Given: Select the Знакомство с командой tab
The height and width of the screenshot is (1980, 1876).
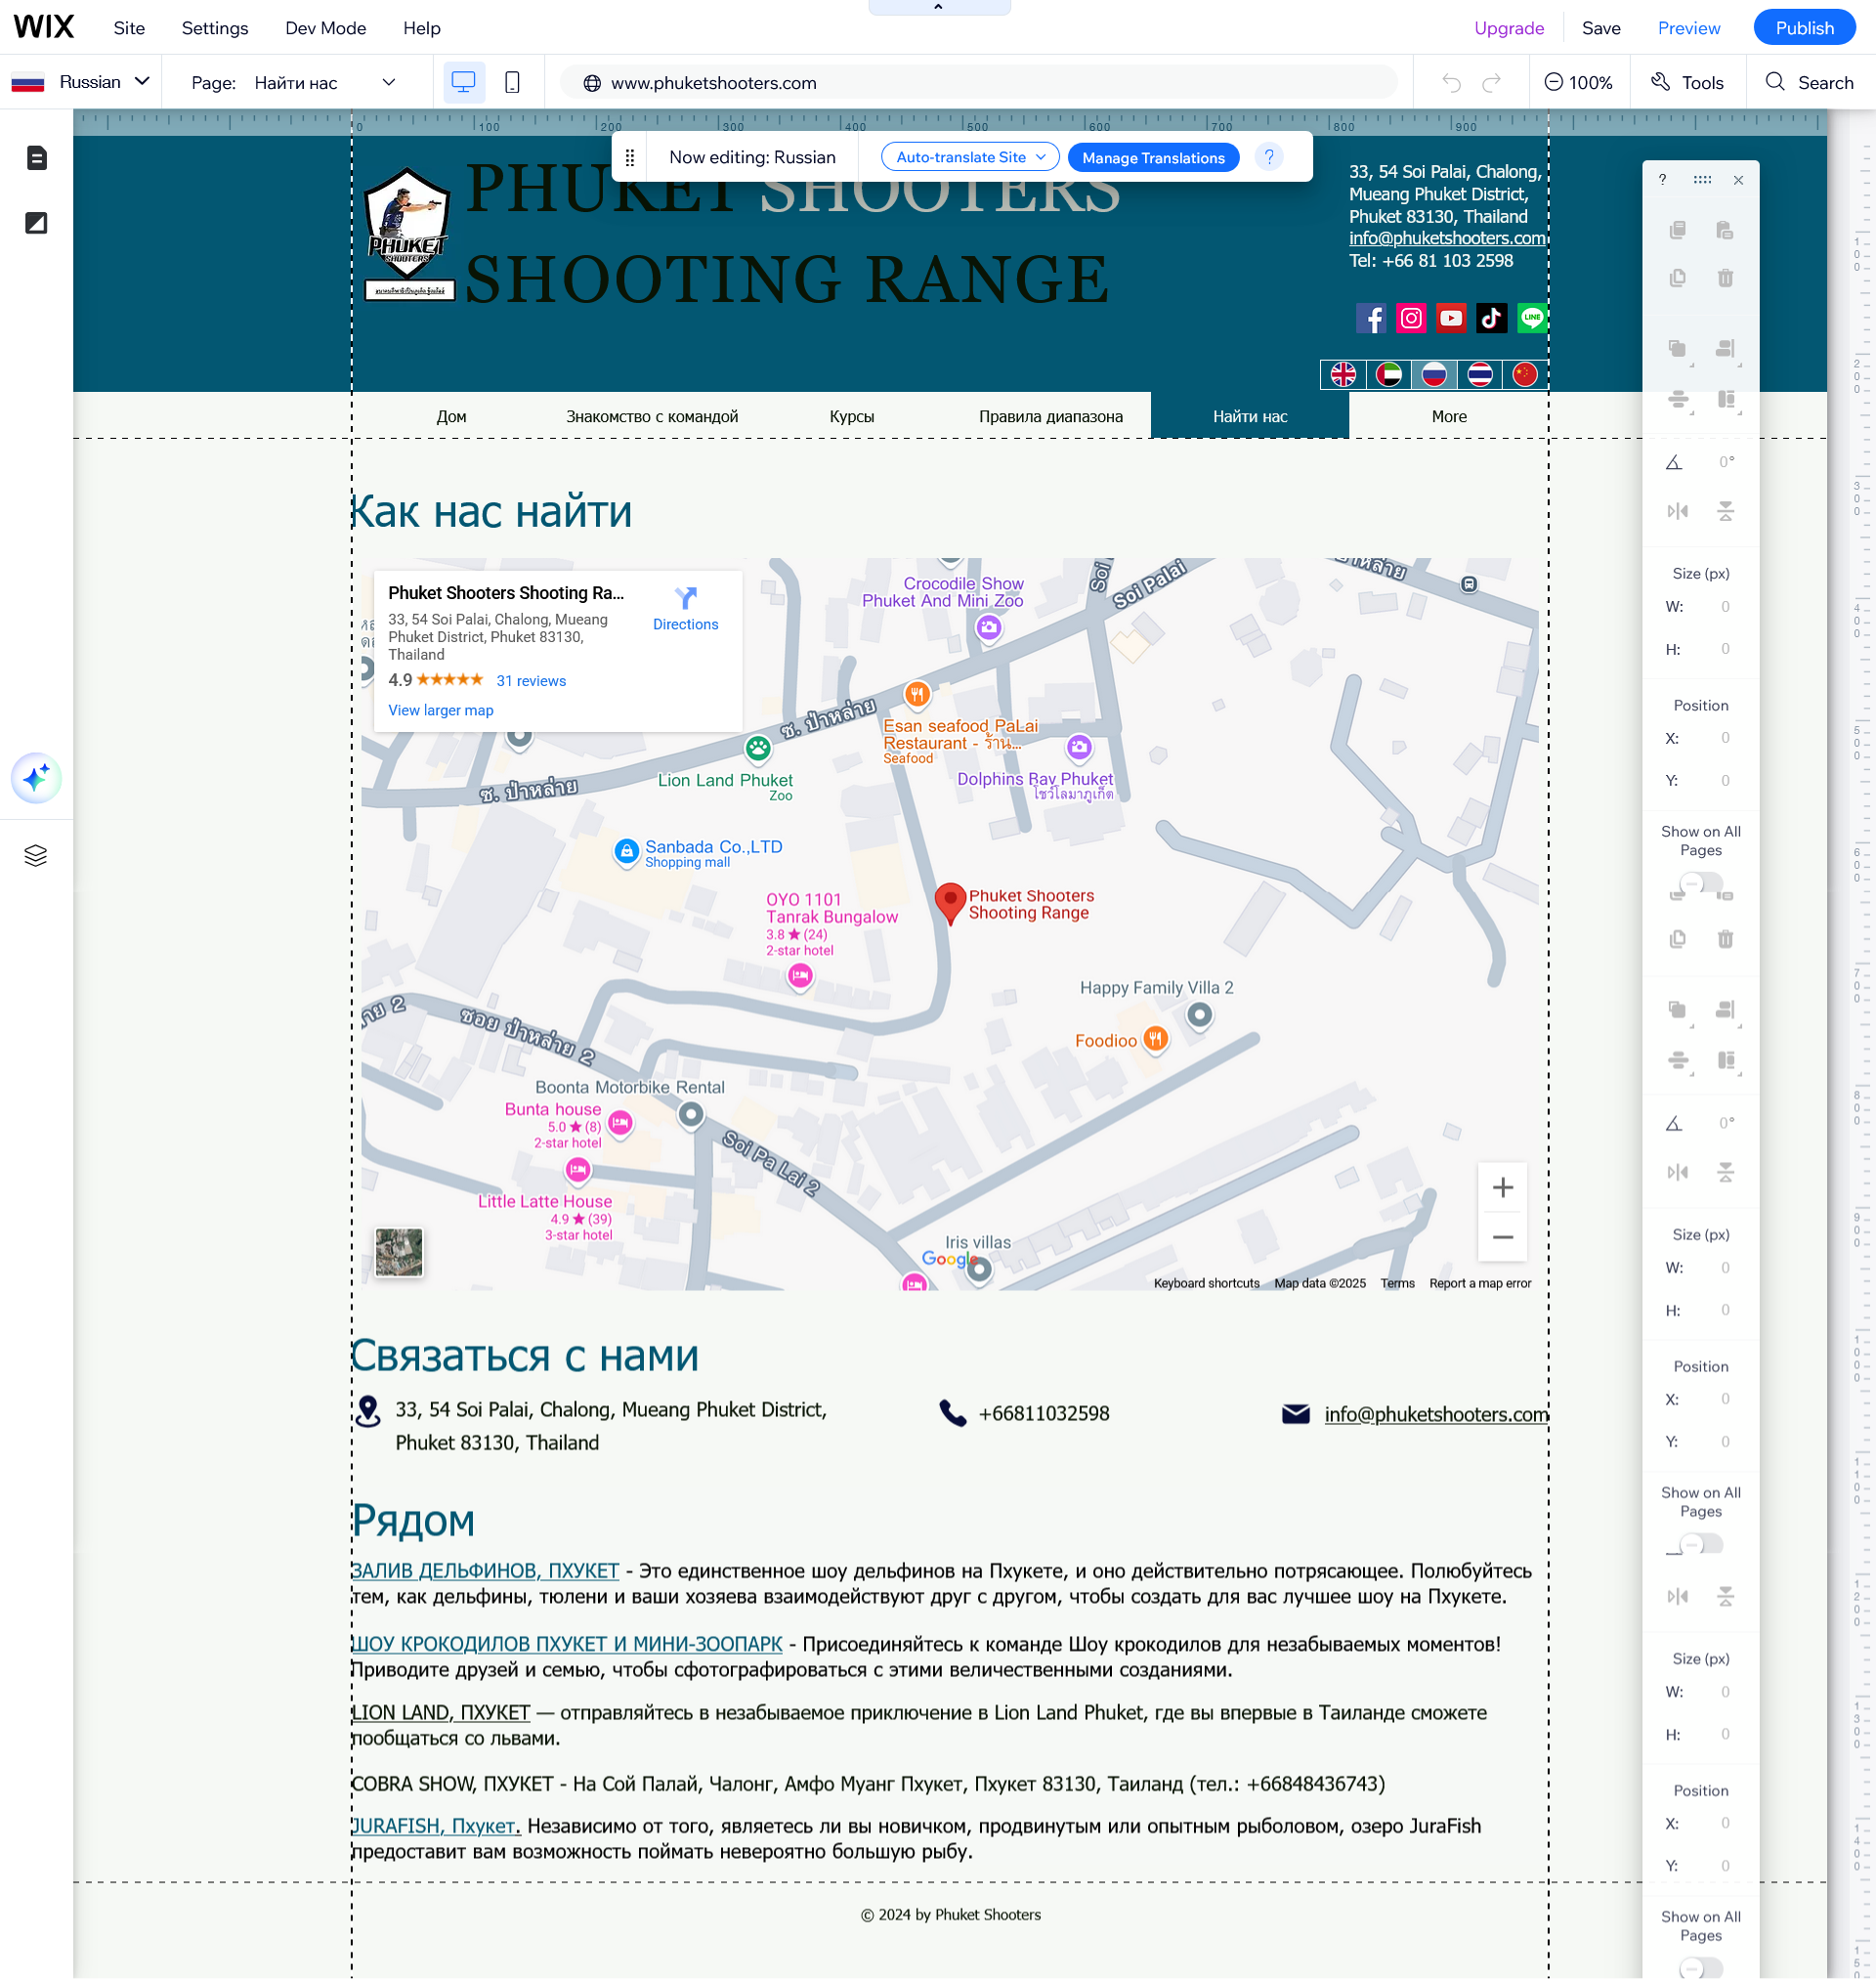Looking at the screenshot, I should 652,416.
